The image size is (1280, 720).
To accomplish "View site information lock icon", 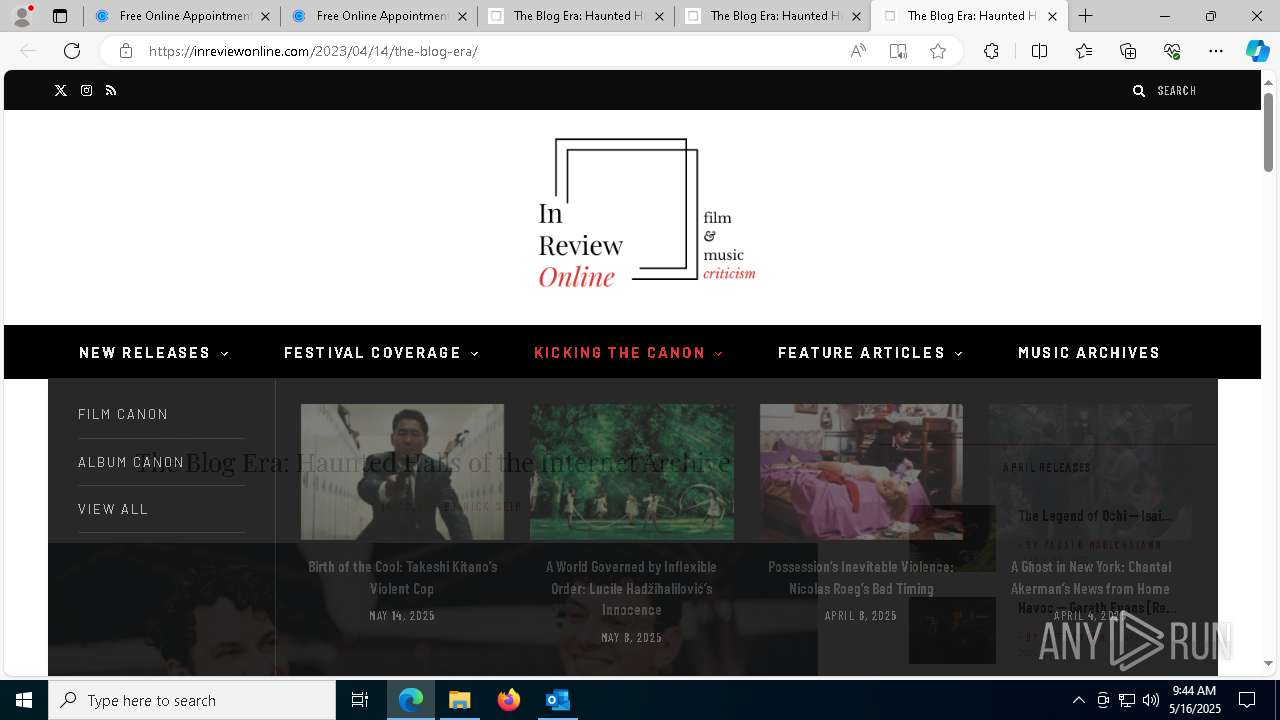I will tap(126, 51).
